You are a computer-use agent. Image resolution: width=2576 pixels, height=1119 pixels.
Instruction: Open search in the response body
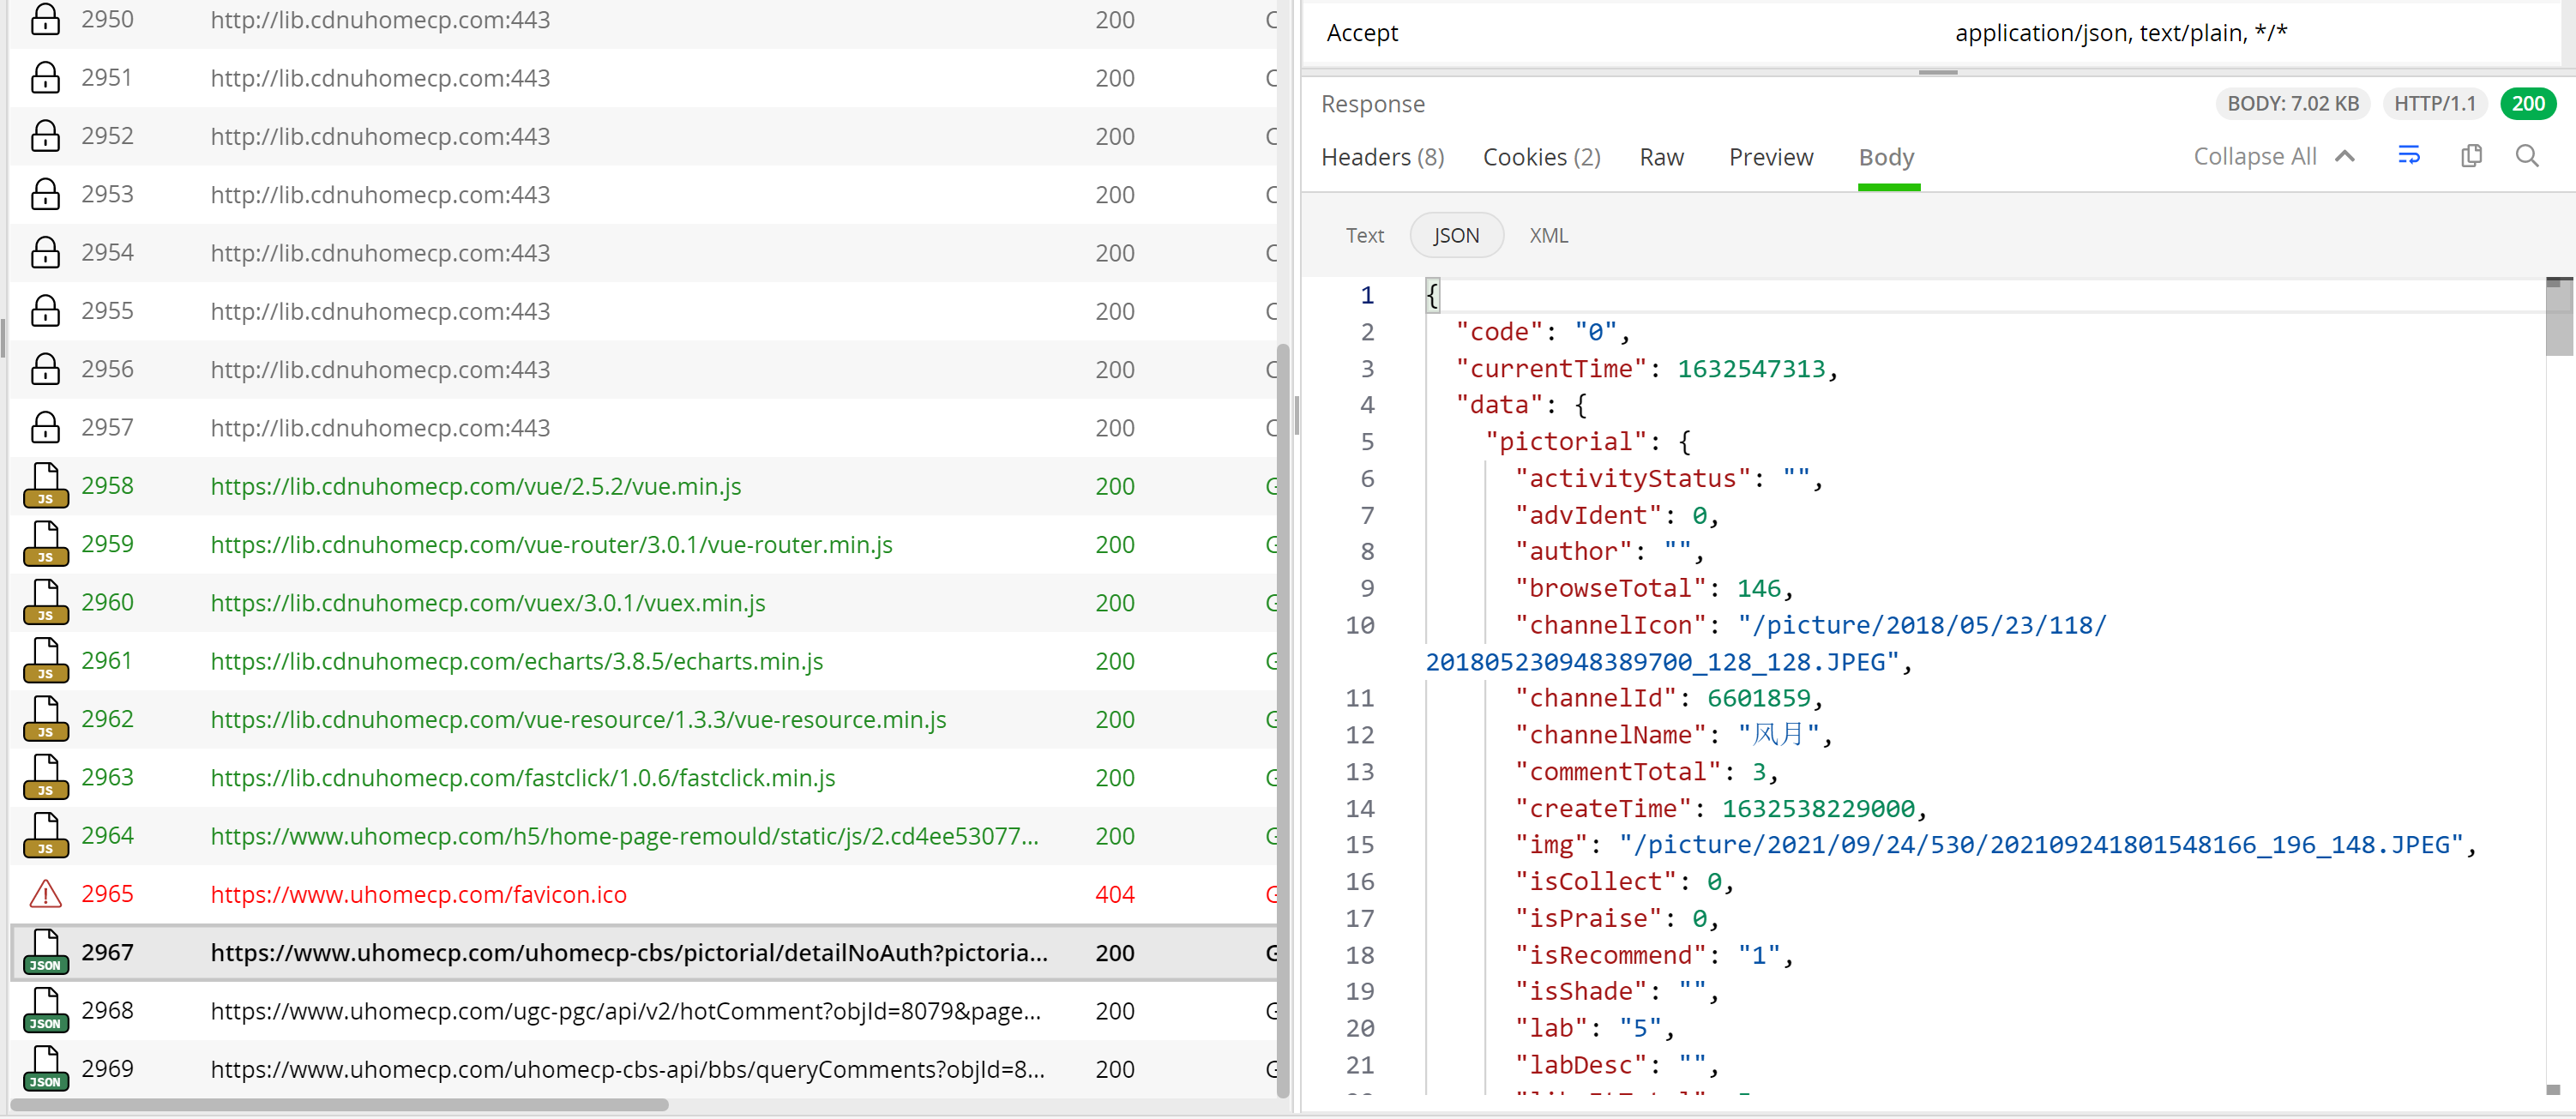2527,156
